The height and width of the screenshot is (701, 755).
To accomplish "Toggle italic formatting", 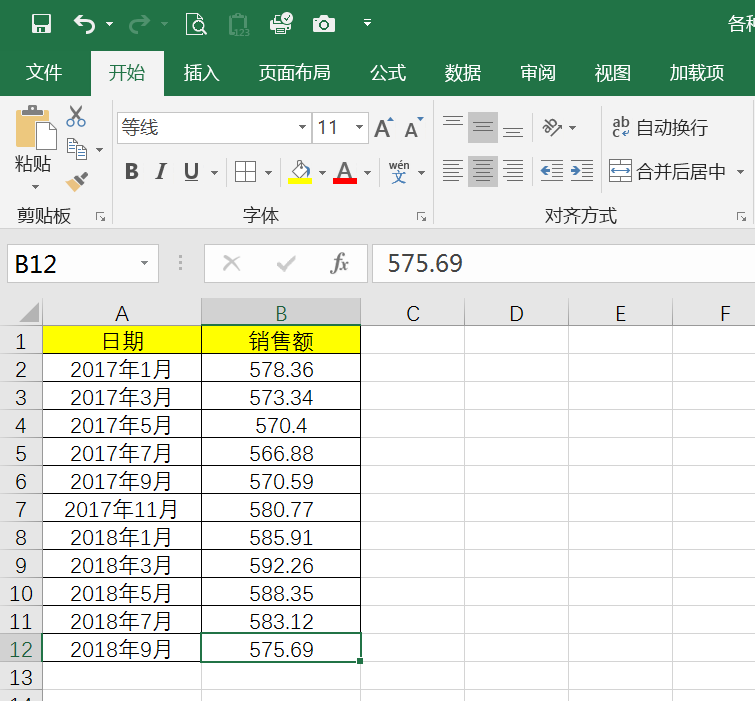I will point(161,171).
